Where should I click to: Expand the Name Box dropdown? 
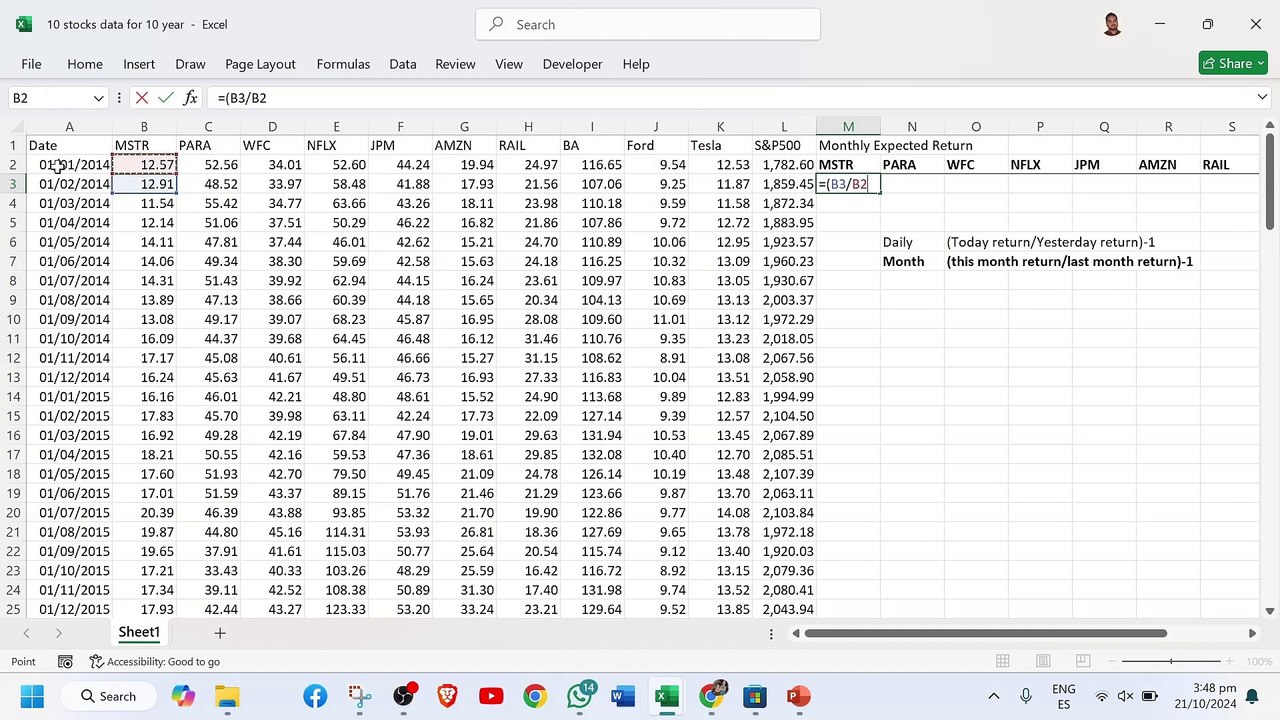[x=98, y=98]
